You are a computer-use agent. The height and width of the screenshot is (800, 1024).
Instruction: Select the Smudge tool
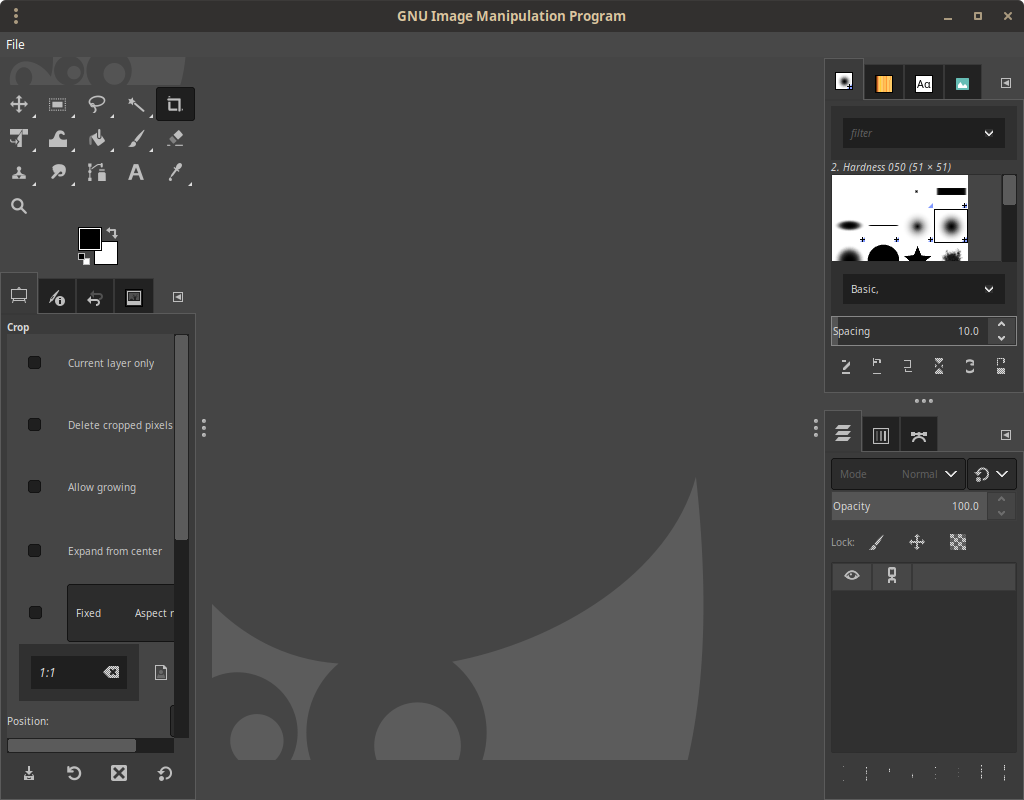57,172
